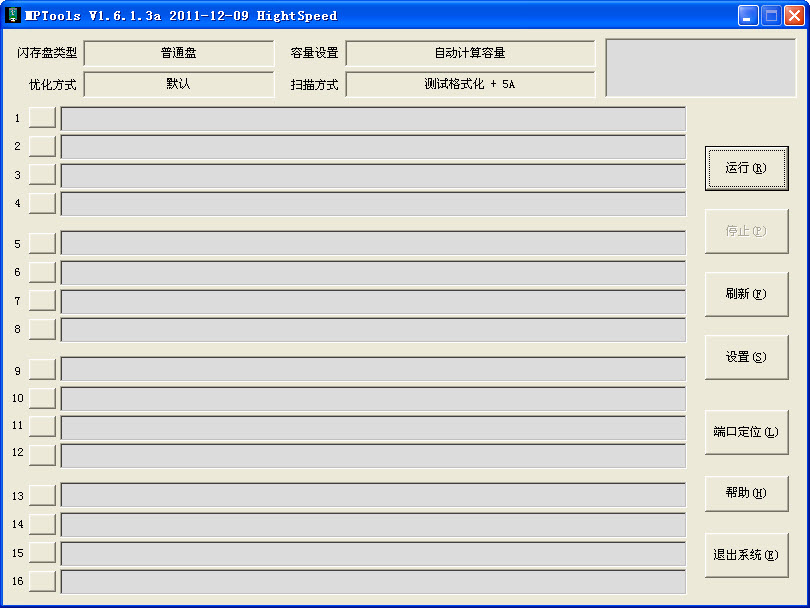Viewport: 810px width, 608px height.
Task: Click the 端口定位 (L) port locate button
Action: point(746,432)
